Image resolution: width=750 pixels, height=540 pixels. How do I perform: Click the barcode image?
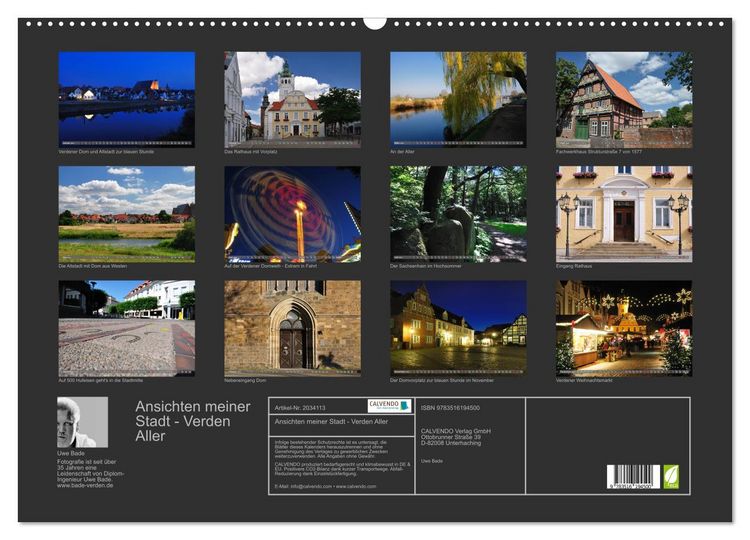click(x=633, y=476)
